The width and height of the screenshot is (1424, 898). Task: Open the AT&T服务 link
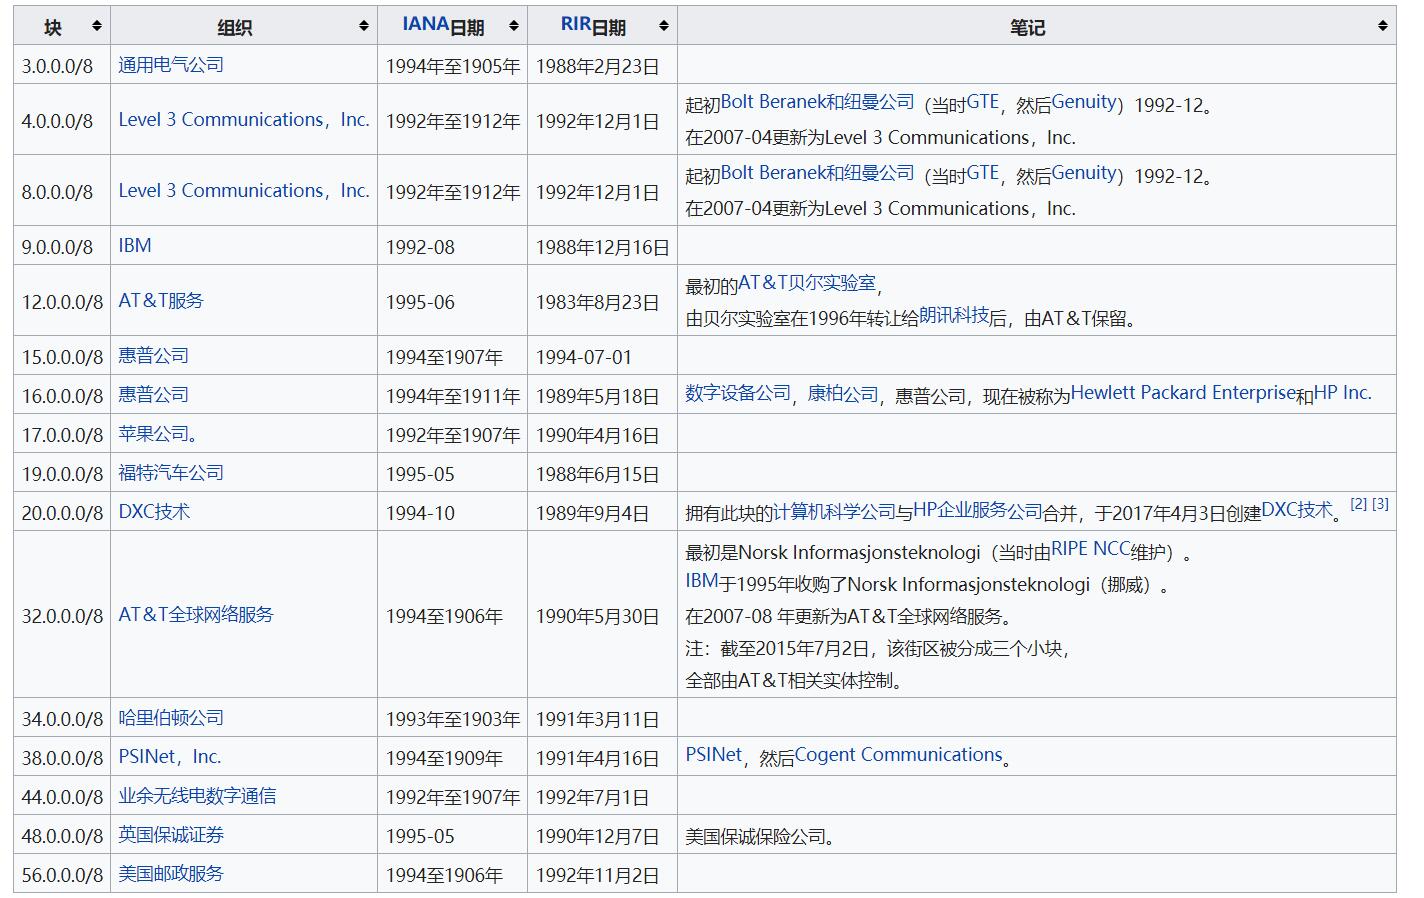click(x=161, y=301)
